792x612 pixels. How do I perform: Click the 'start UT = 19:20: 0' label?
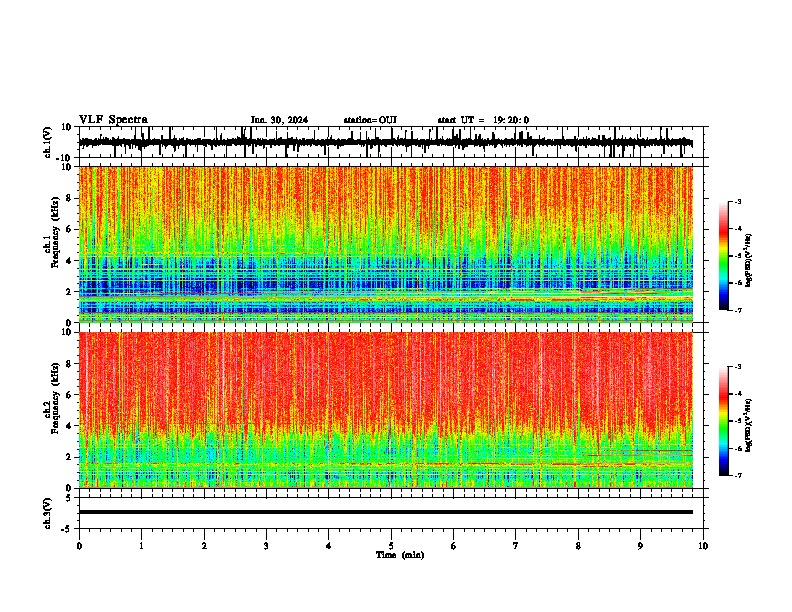pos(483,120)
